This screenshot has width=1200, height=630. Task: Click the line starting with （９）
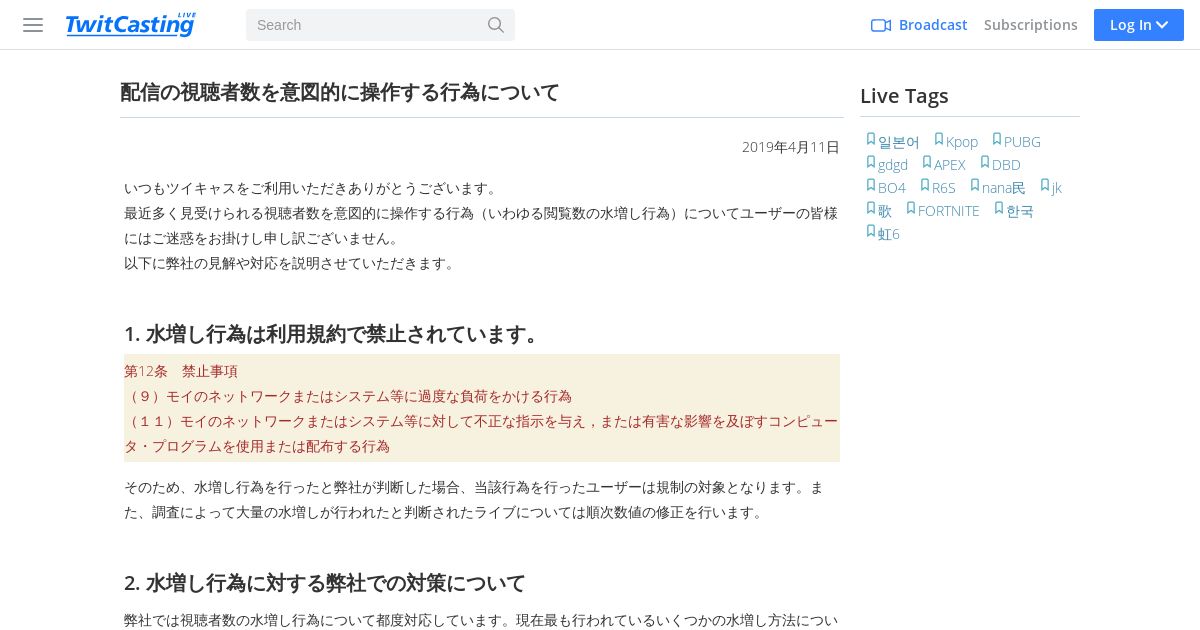tap(348, 396)
